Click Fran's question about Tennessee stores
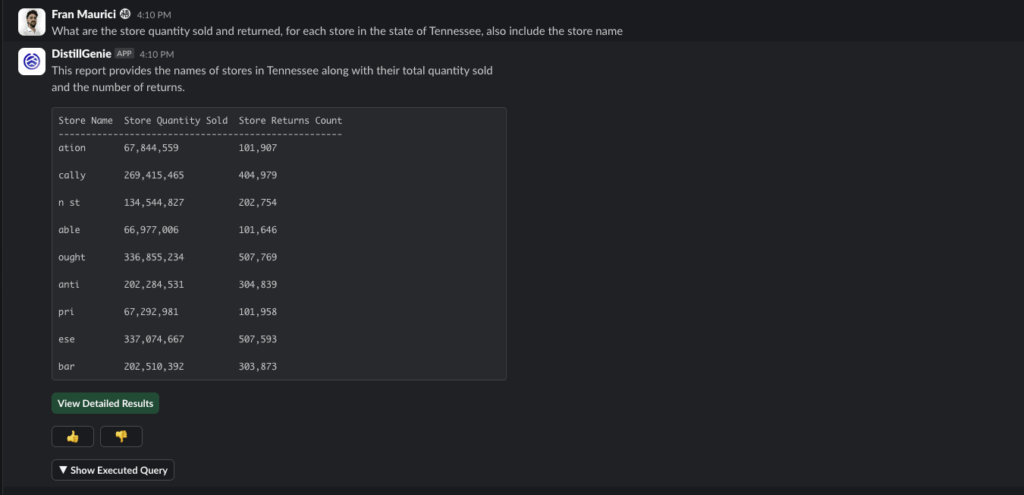Image resolution: width=1024 pixels, height=495 pixels. [337, 31]
